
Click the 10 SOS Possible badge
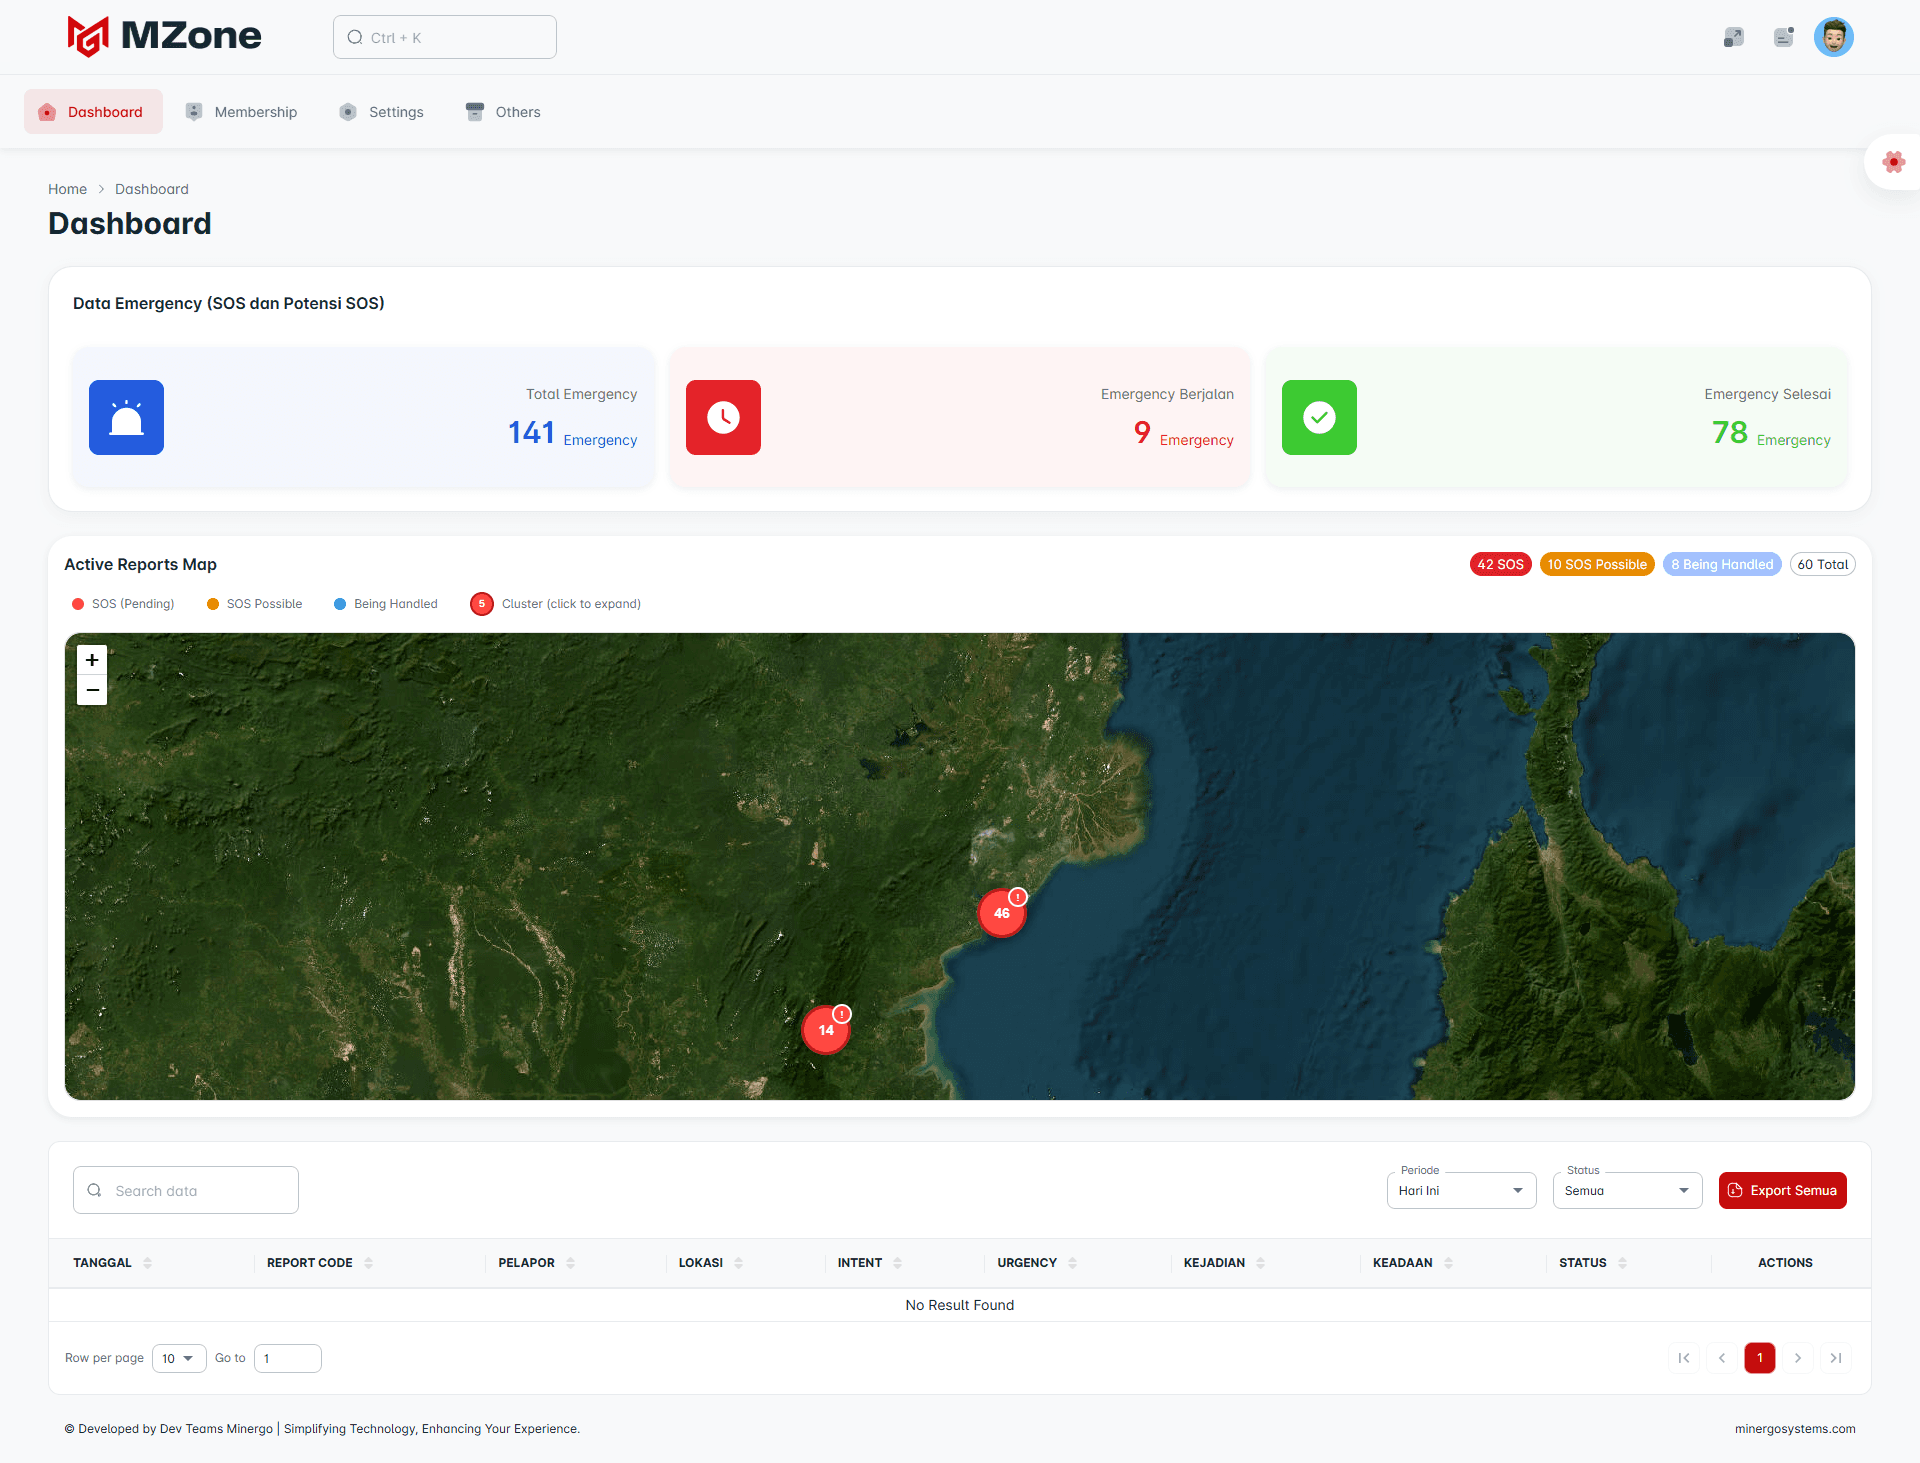point(1597,564)
